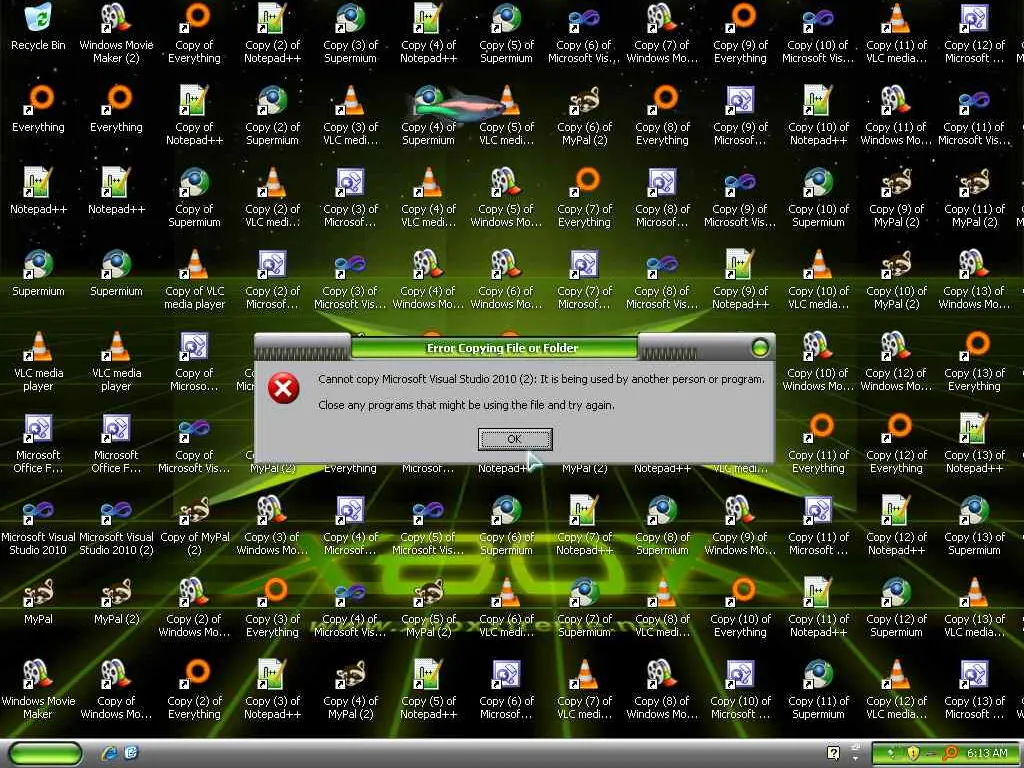The width and height of the screenshot is (1024, 768).
Task: Select Copy (11) of Everything icon
Action: tap(818, 444)
